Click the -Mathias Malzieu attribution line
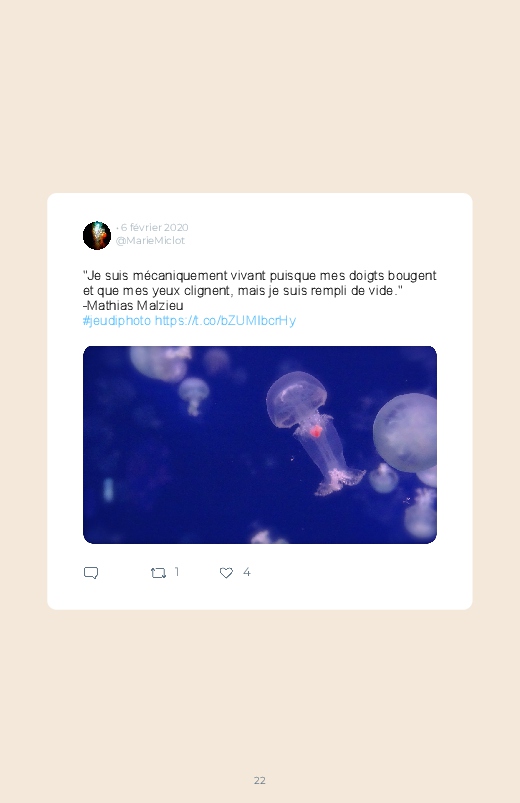The height and width of the screenshot is (803, 520). point(133,306)
